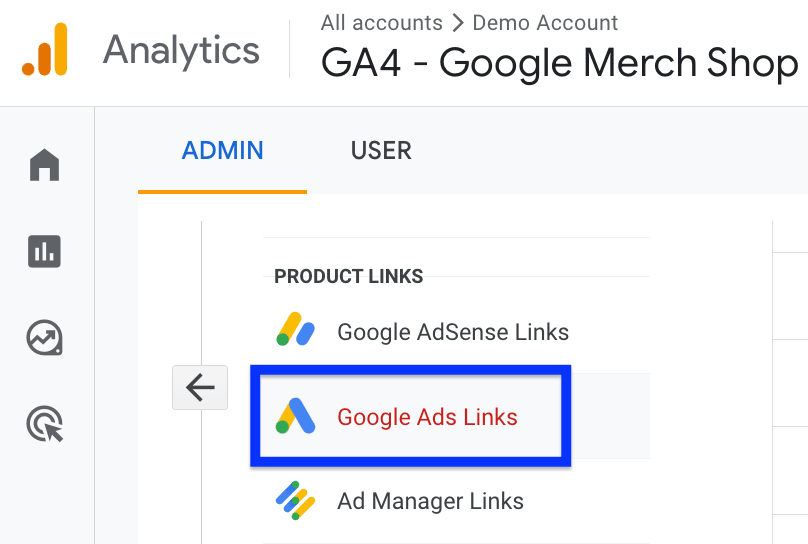This screenshot has height=544, width=808.
Task: Open the Reports bar chart icon
Action: point(45,251)
